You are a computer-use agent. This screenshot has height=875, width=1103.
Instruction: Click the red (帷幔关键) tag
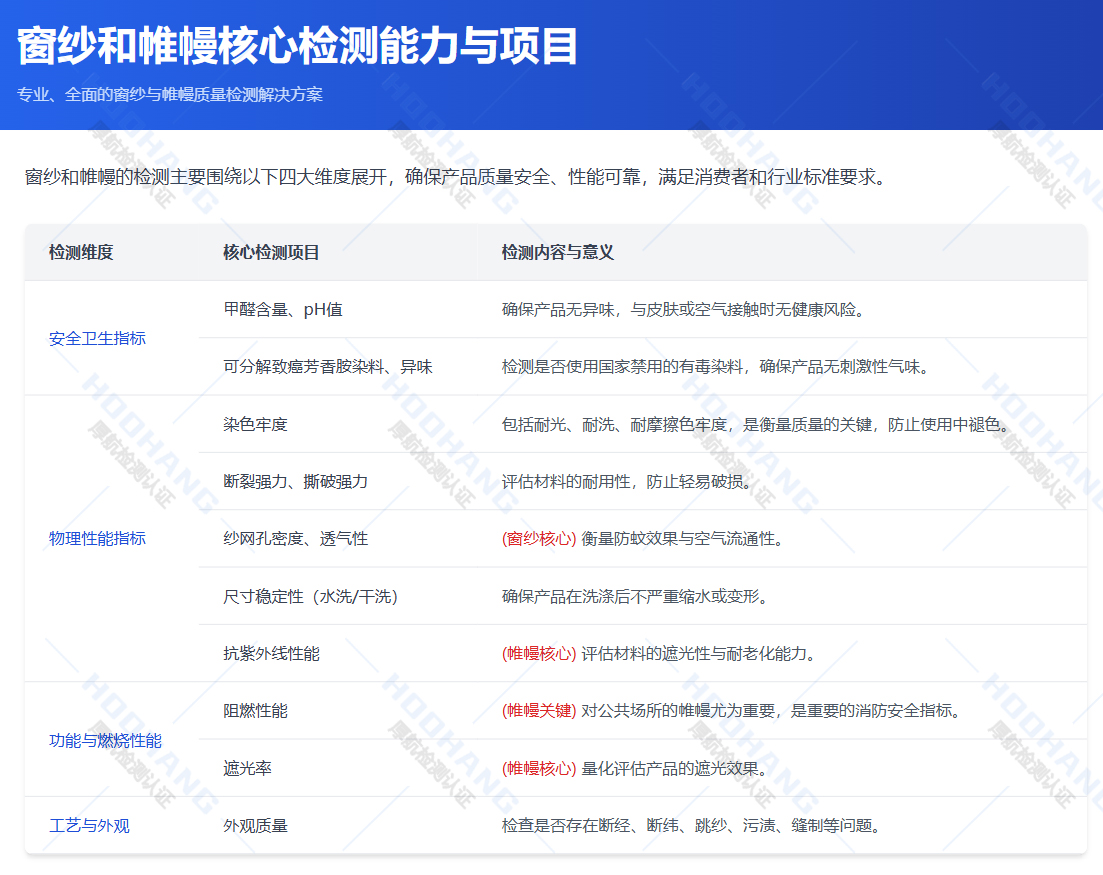(539, 711)
